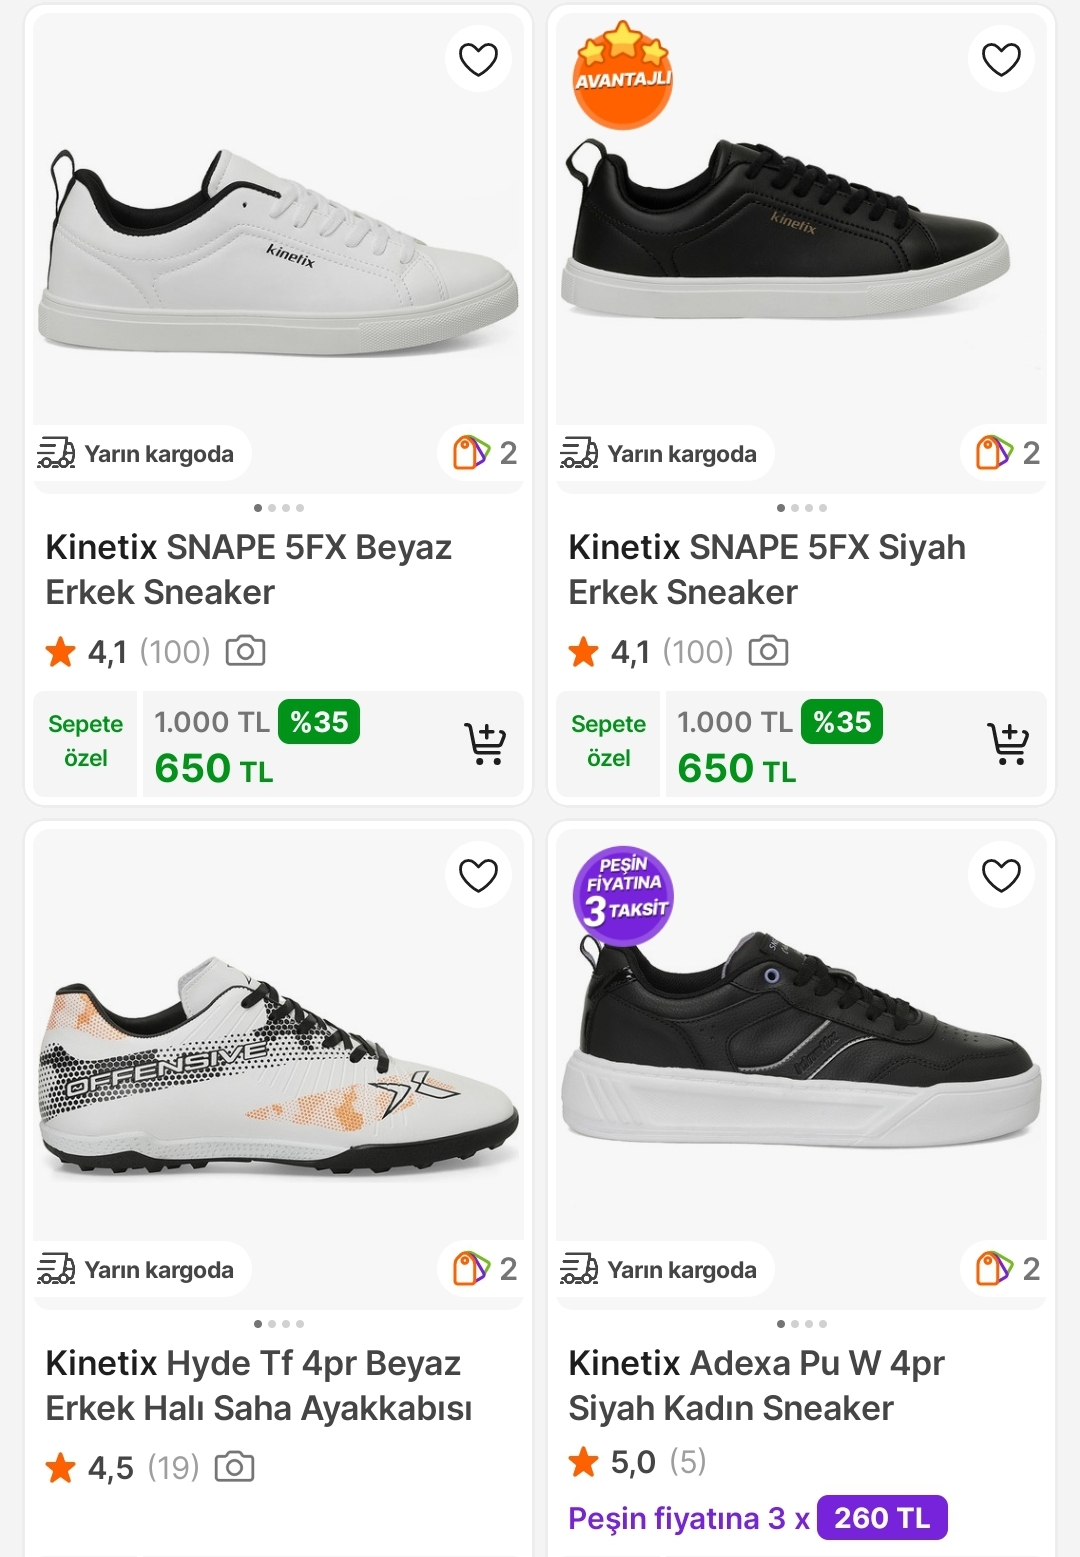The height and width of the screenshot is (1557, 1080).
Task: Tap the 260 TL installment price label
Action: pyautogui.click(x=882, y=1518)
